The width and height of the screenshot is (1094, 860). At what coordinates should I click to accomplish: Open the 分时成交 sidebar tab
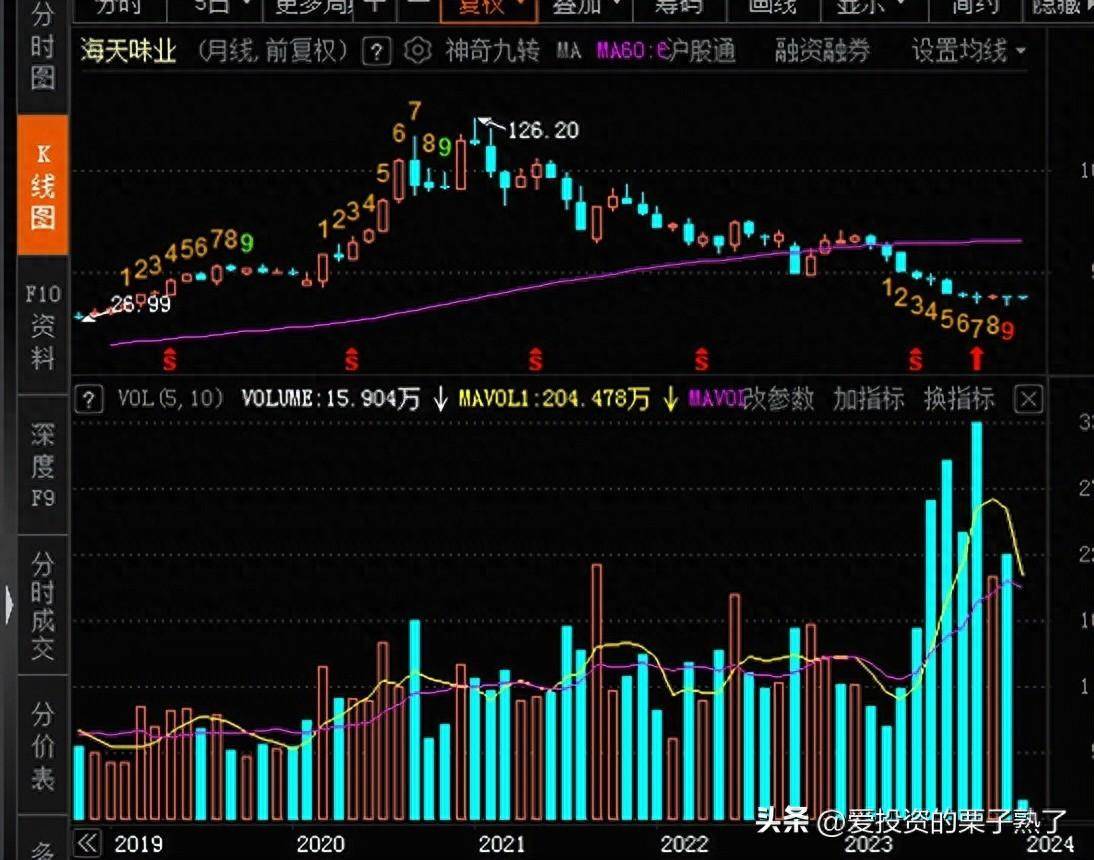coord(43,605)
